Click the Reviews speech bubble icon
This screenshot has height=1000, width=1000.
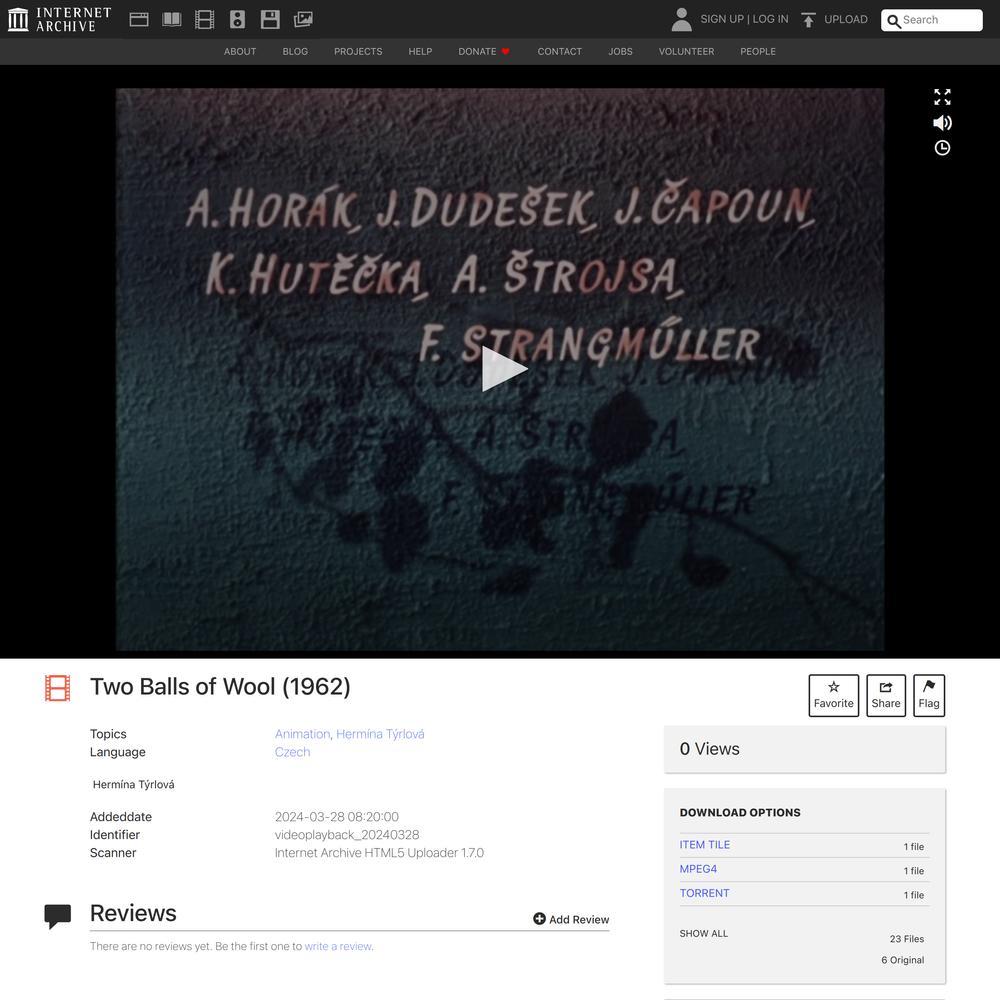pos(57,916)
